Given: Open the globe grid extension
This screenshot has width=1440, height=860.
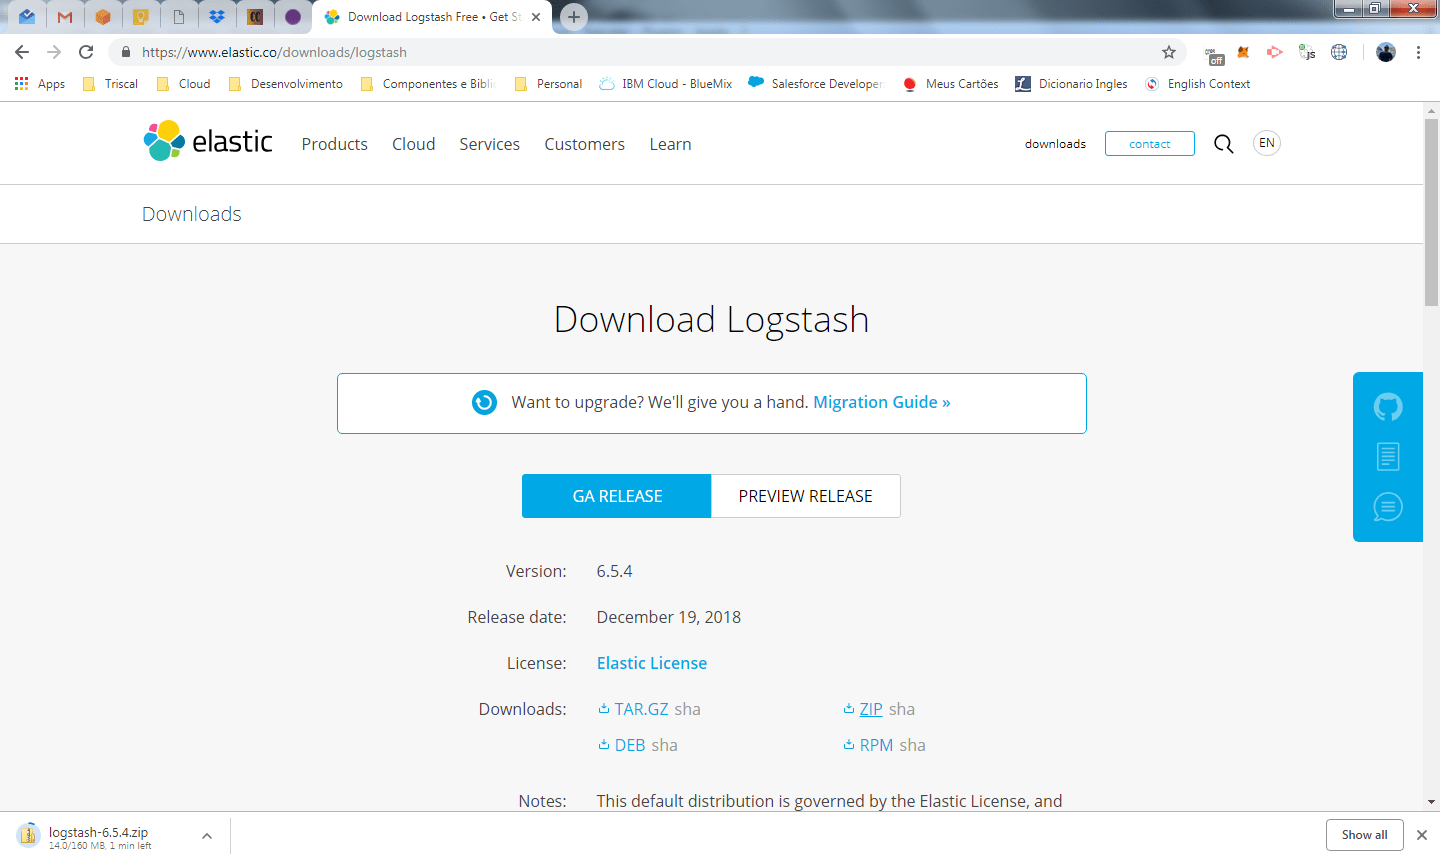Looking at the screenshot, I should click(1339, 52).
